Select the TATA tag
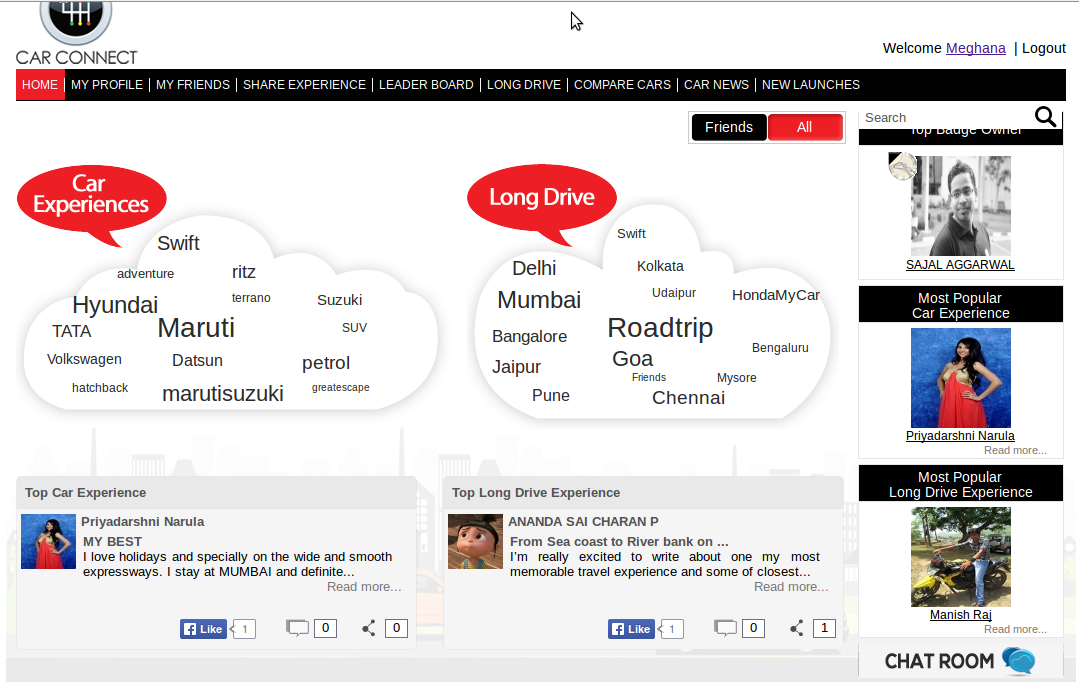This screenshot has width=1079, height=682. pyautogui.click(x=72, y=332)
